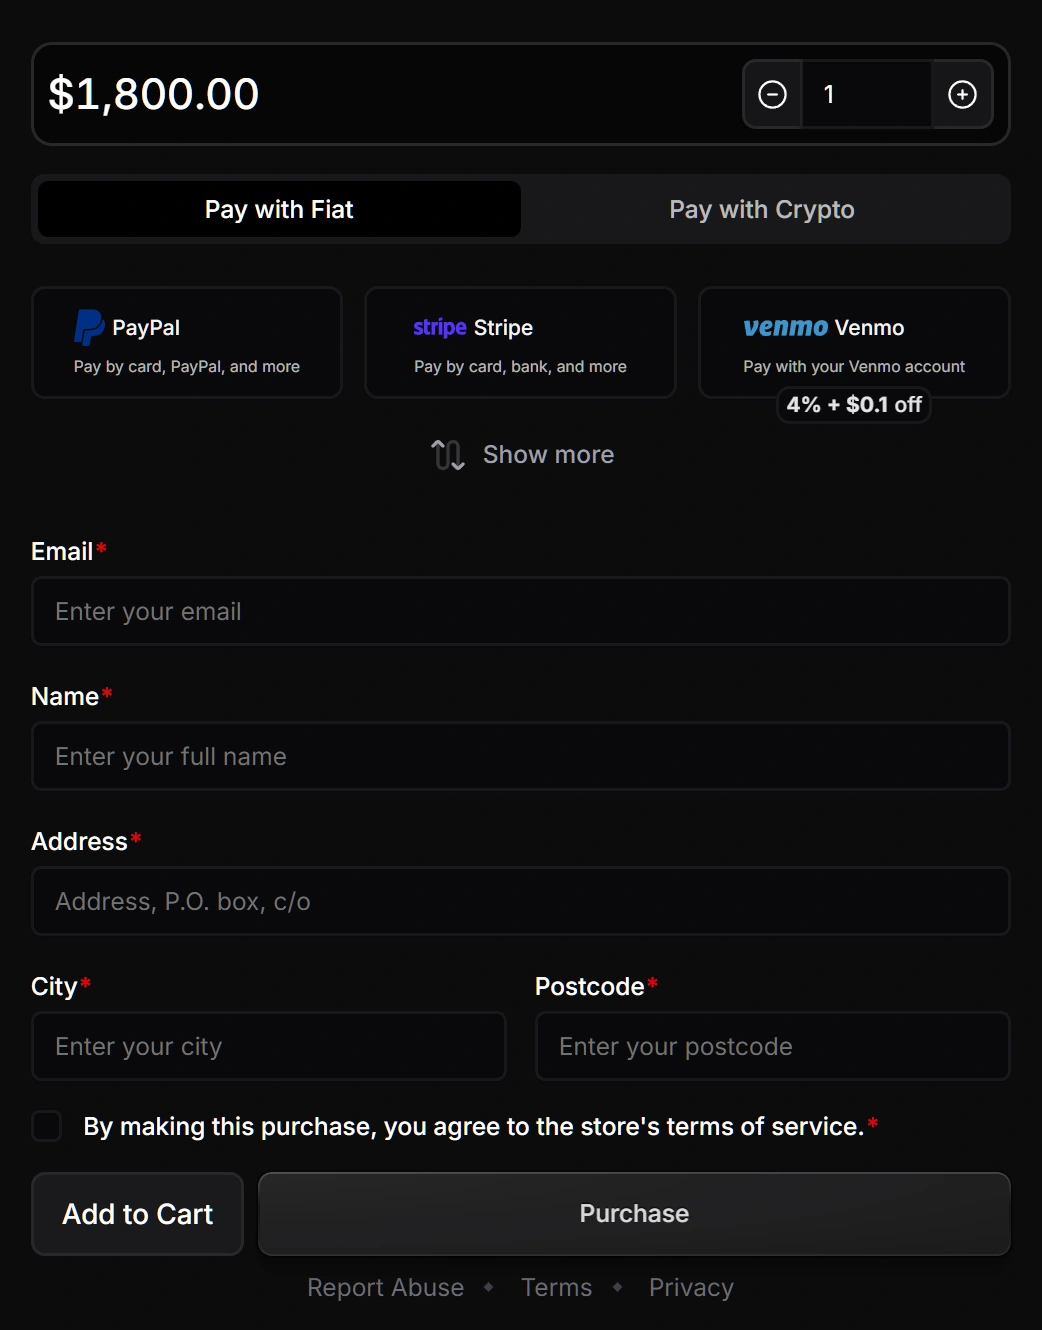Open the Privacy link
This screenshot has width=1042, height=1330.
pyautogui.click(x=691, y=1288)
